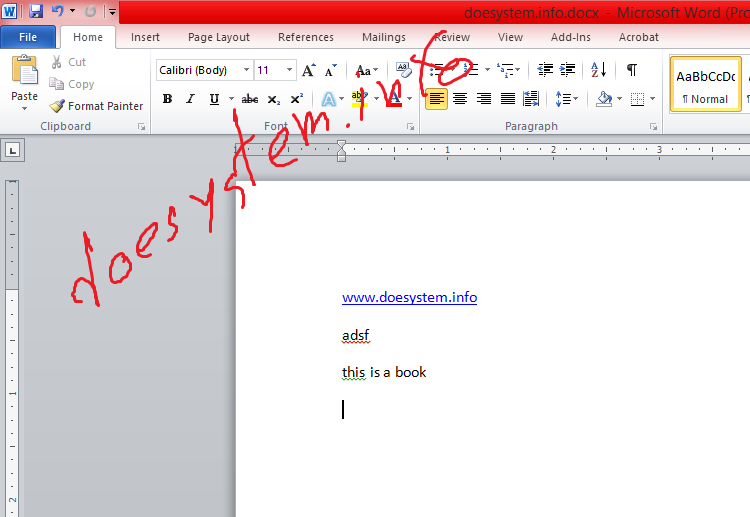Open the Add-Ins tab
Viewport: 750px width, 517px height.
[570, 37]
